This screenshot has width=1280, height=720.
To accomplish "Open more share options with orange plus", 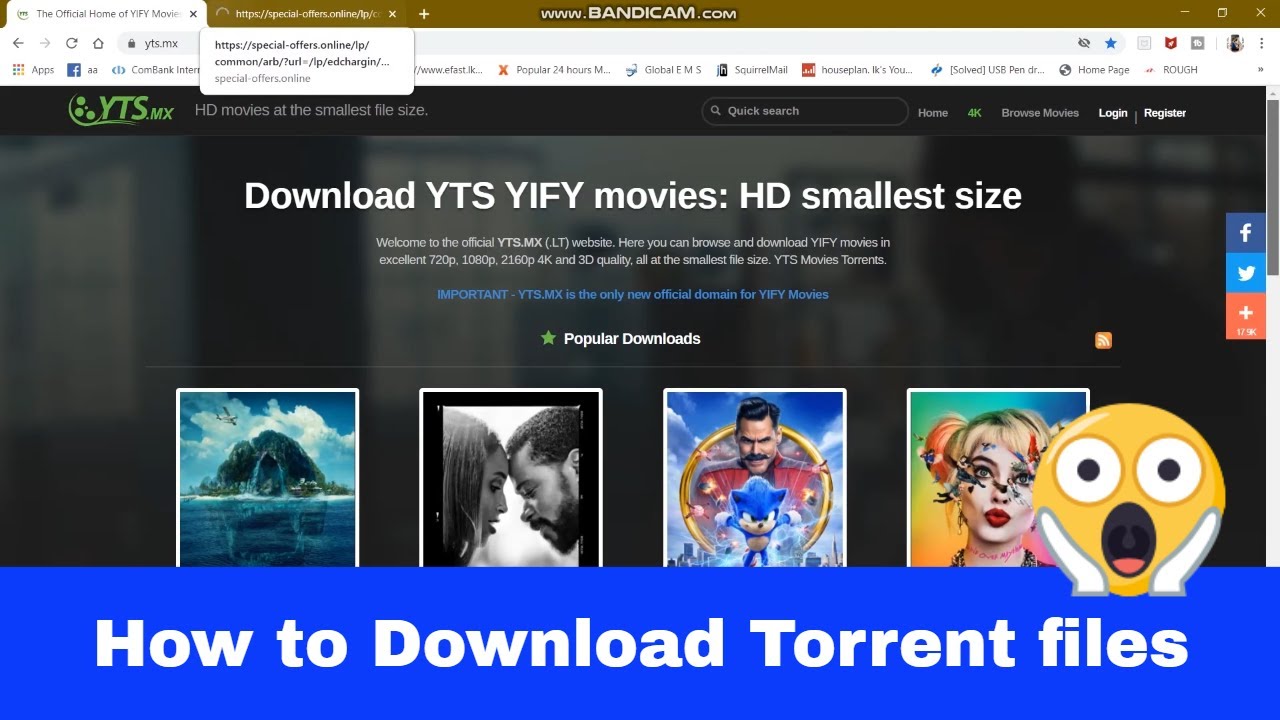I will [1246, 315].
